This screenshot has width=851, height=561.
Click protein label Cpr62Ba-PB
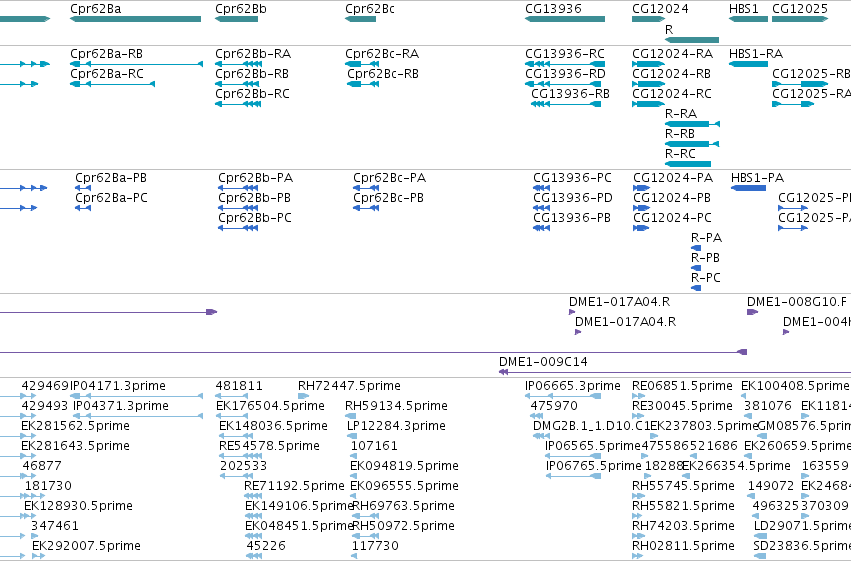[111, 178]
